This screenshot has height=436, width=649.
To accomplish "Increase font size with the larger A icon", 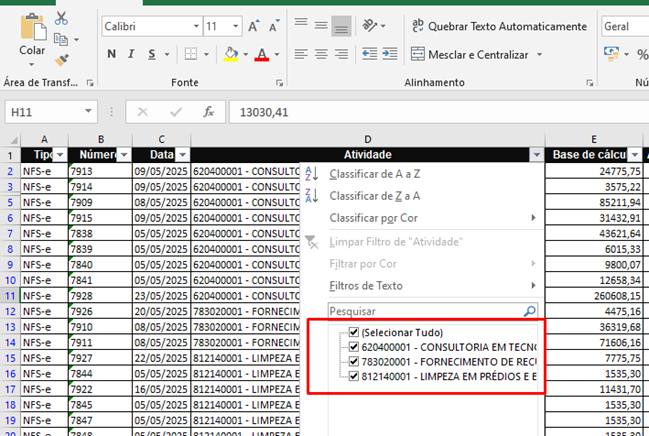I will tap(253, 26).
